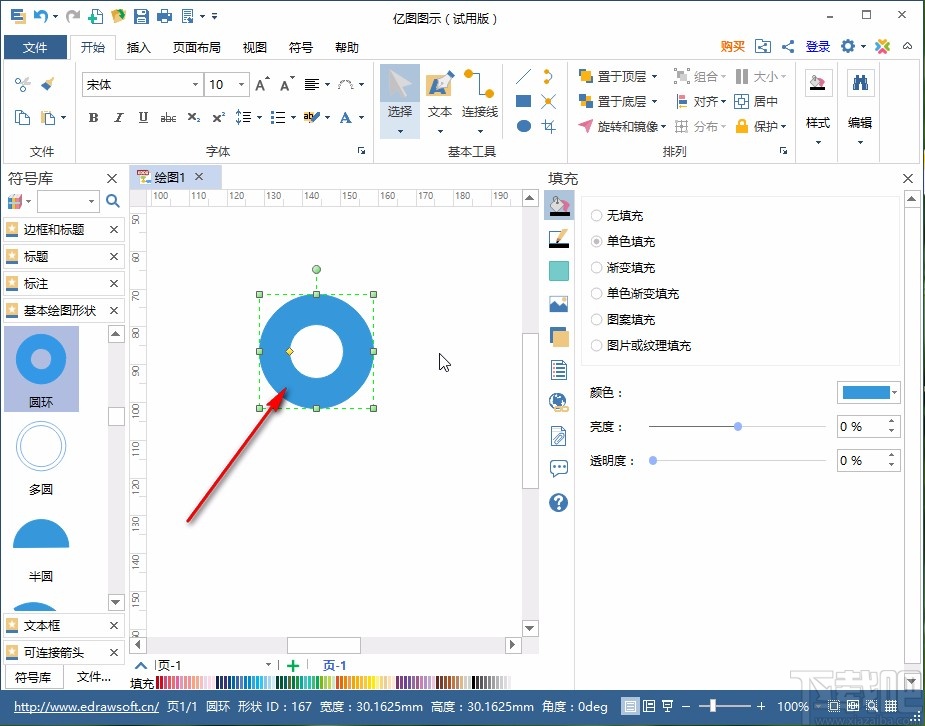Click the share icon in top right
Screen dimensions: 925x726
coord(788,47)
